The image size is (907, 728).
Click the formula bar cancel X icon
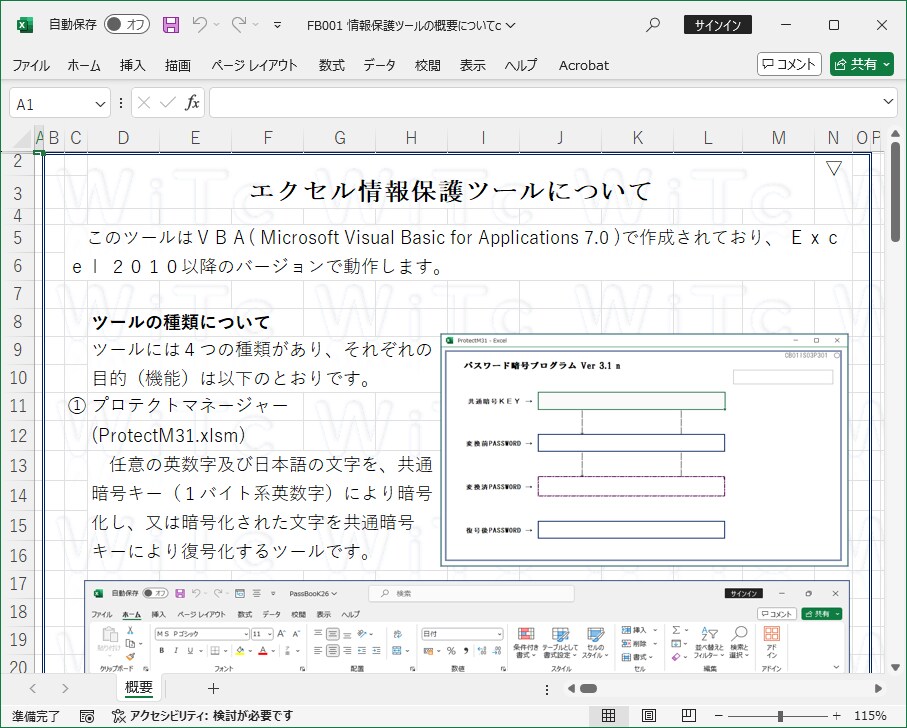pyautogui.click(x=144, y=104)
